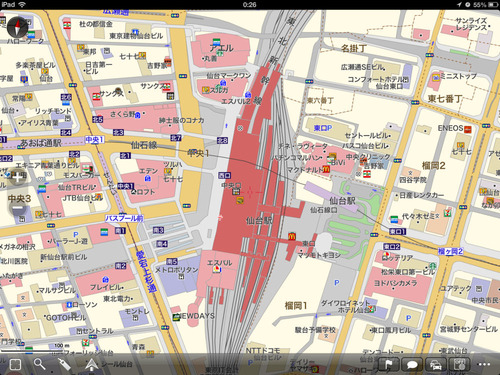The width and height of the screenshot is (500, 375).
Task: Tap the flag icon in bottom toolbar
Action: click(388, 364)
